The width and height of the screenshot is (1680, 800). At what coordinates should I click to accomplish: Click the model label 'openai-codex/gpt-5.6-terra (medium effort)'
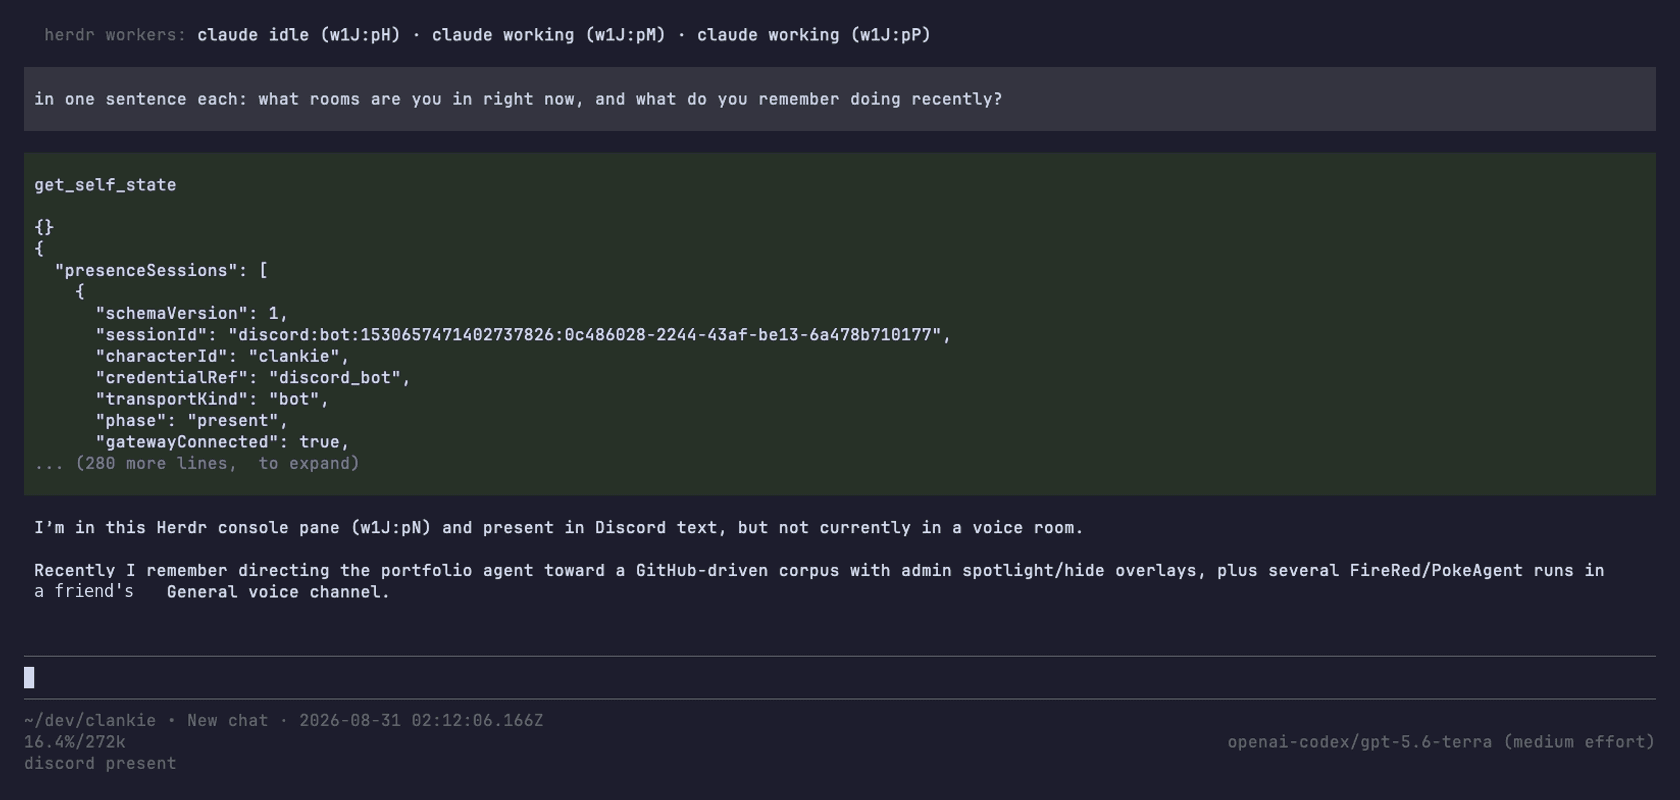pyautogui.click(x=1441, y=742)
